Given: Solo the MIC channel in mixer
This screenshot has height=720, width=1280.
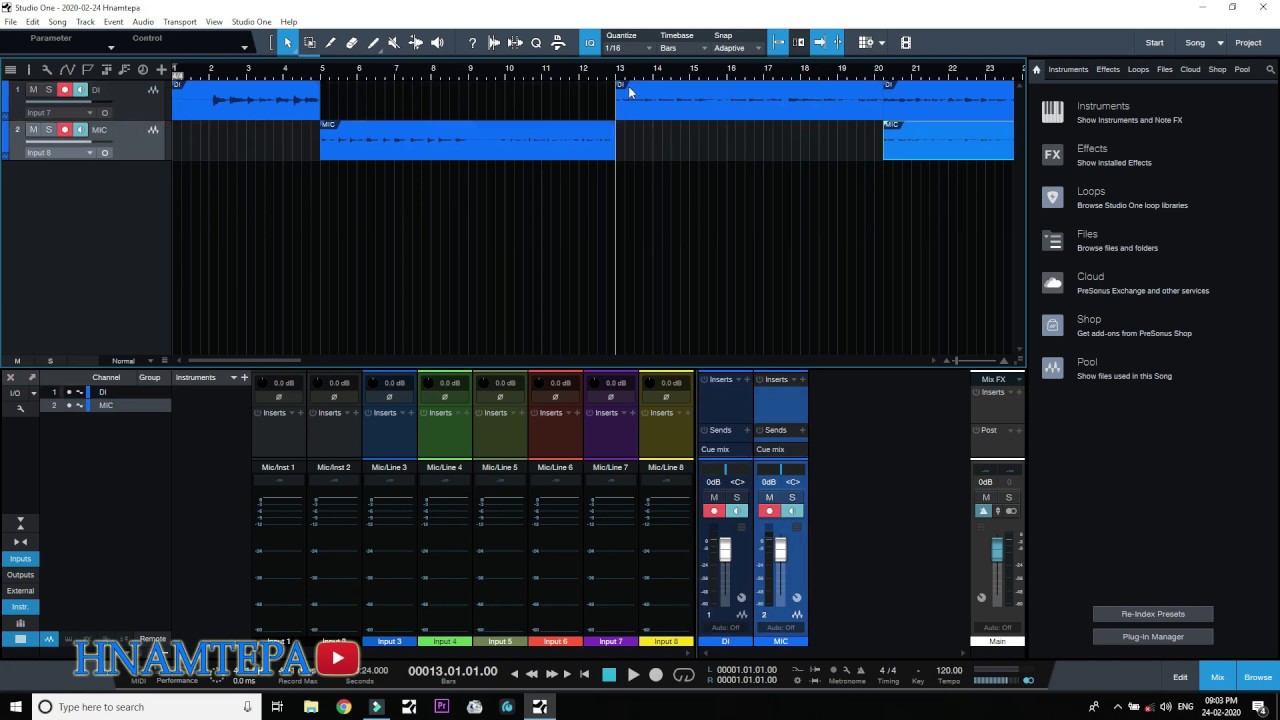Looking at the screenshot, I should (792, 497).
